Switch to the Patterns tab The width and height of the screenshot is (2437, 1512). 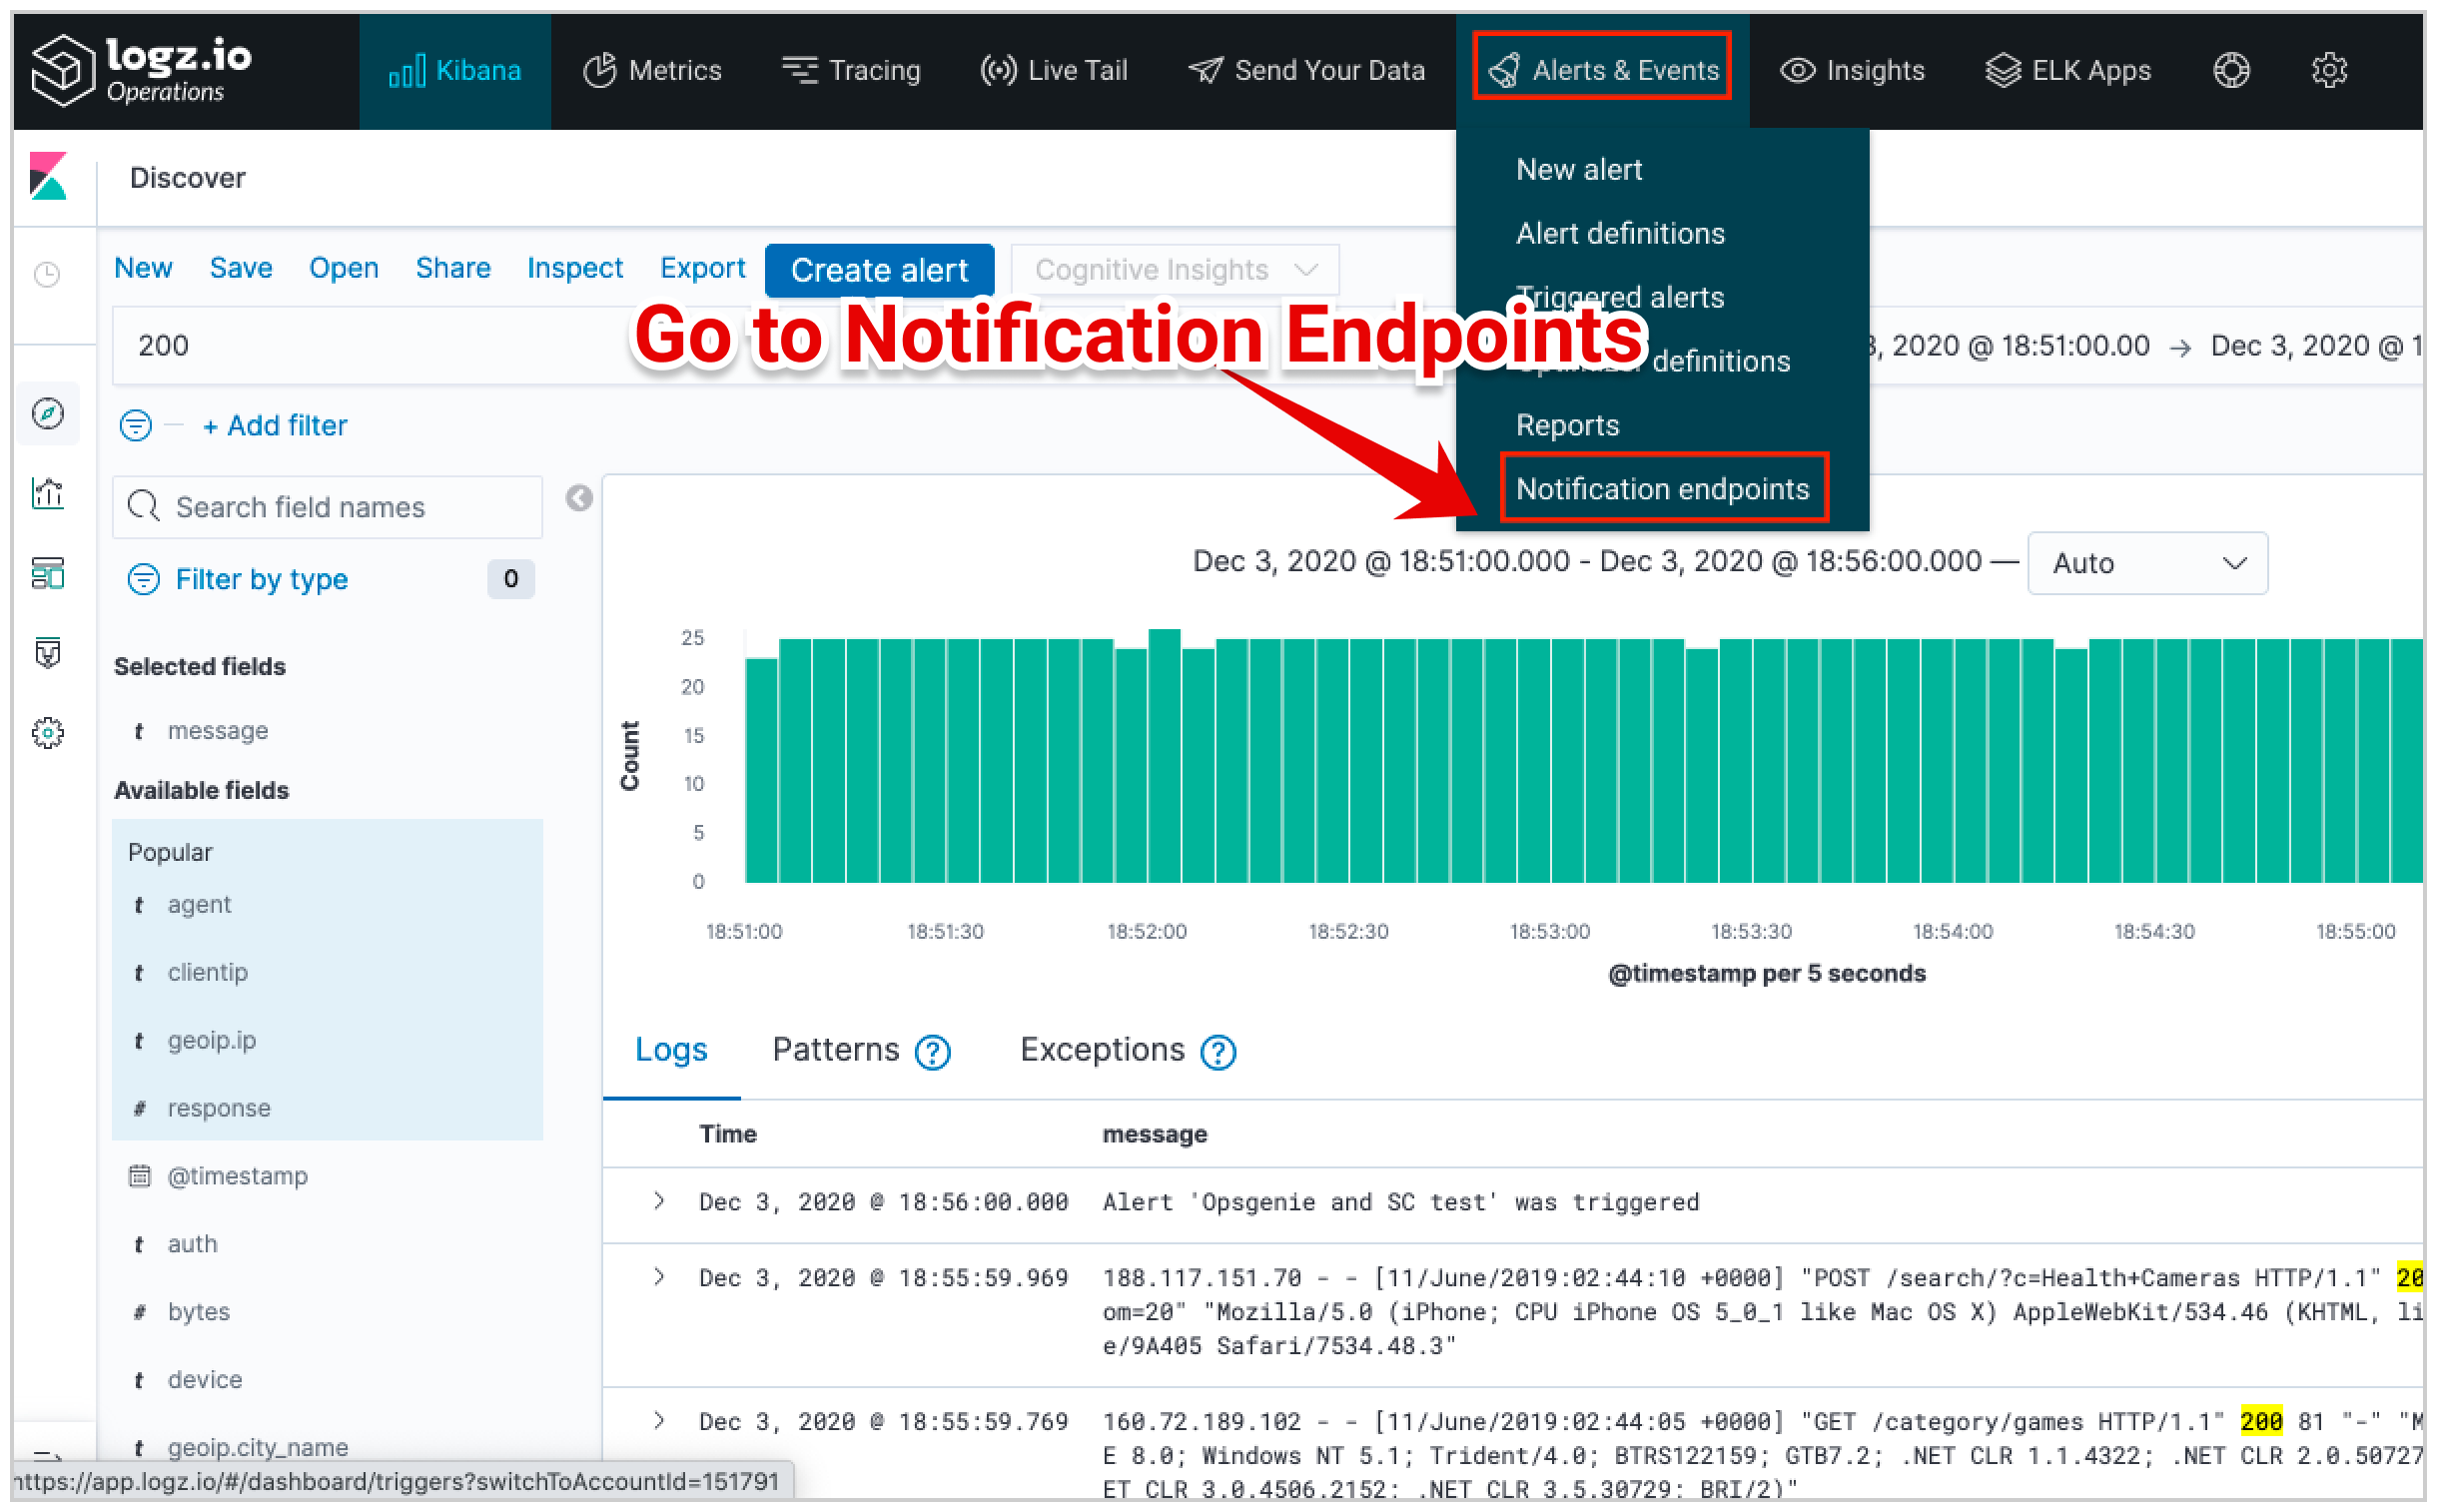[x=836, y=1050]
